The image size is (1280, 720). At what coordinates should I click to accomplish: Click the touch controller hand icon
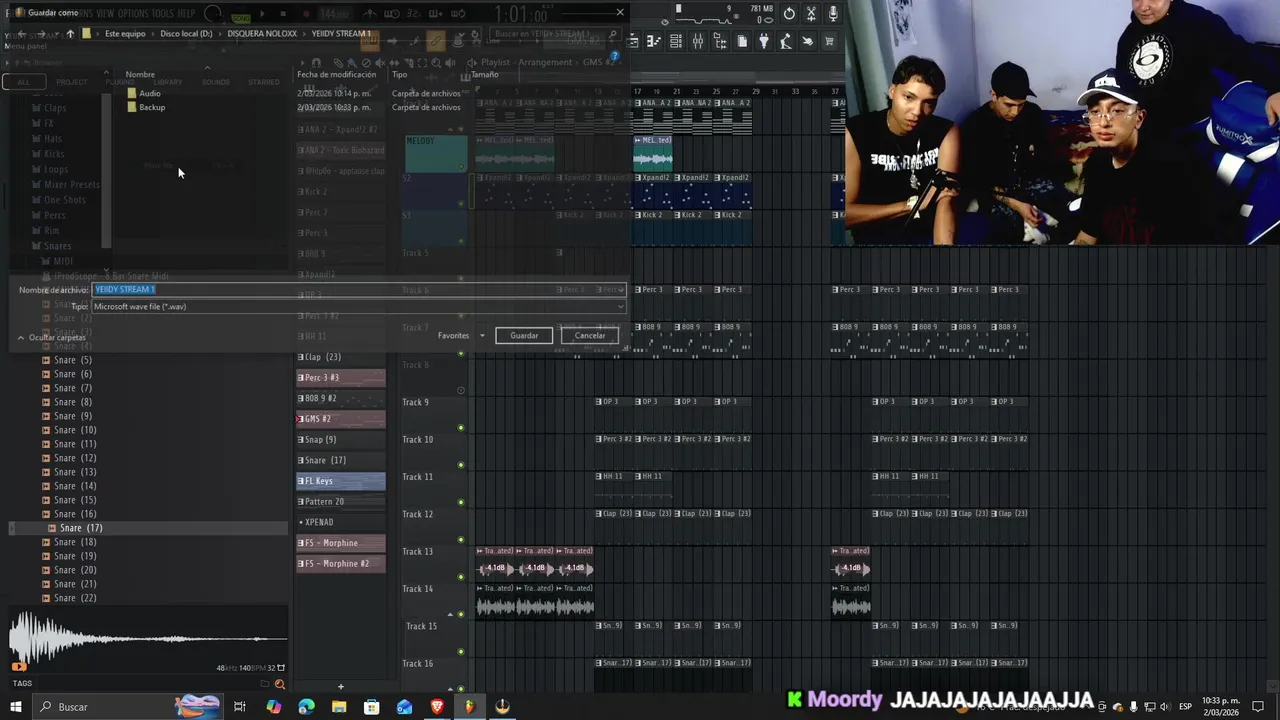pyautogui.click(x=808, y=41)
